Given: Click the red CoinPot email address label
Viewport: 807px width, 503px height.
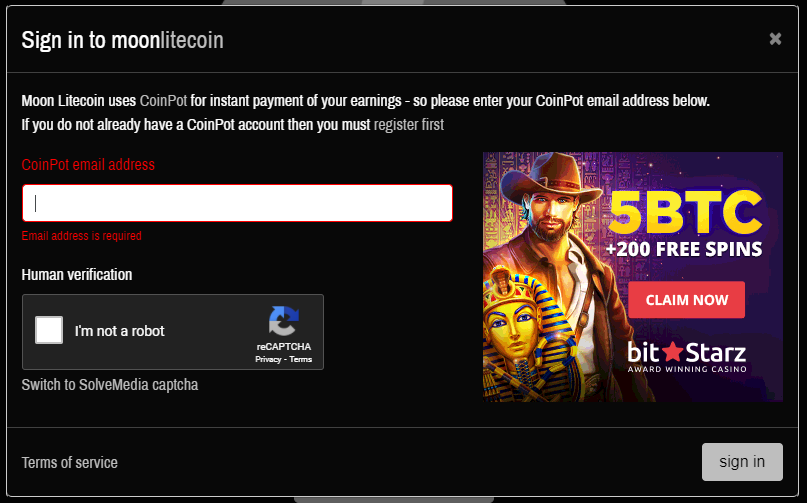Looking at the screenshot, I should [88, 164].
